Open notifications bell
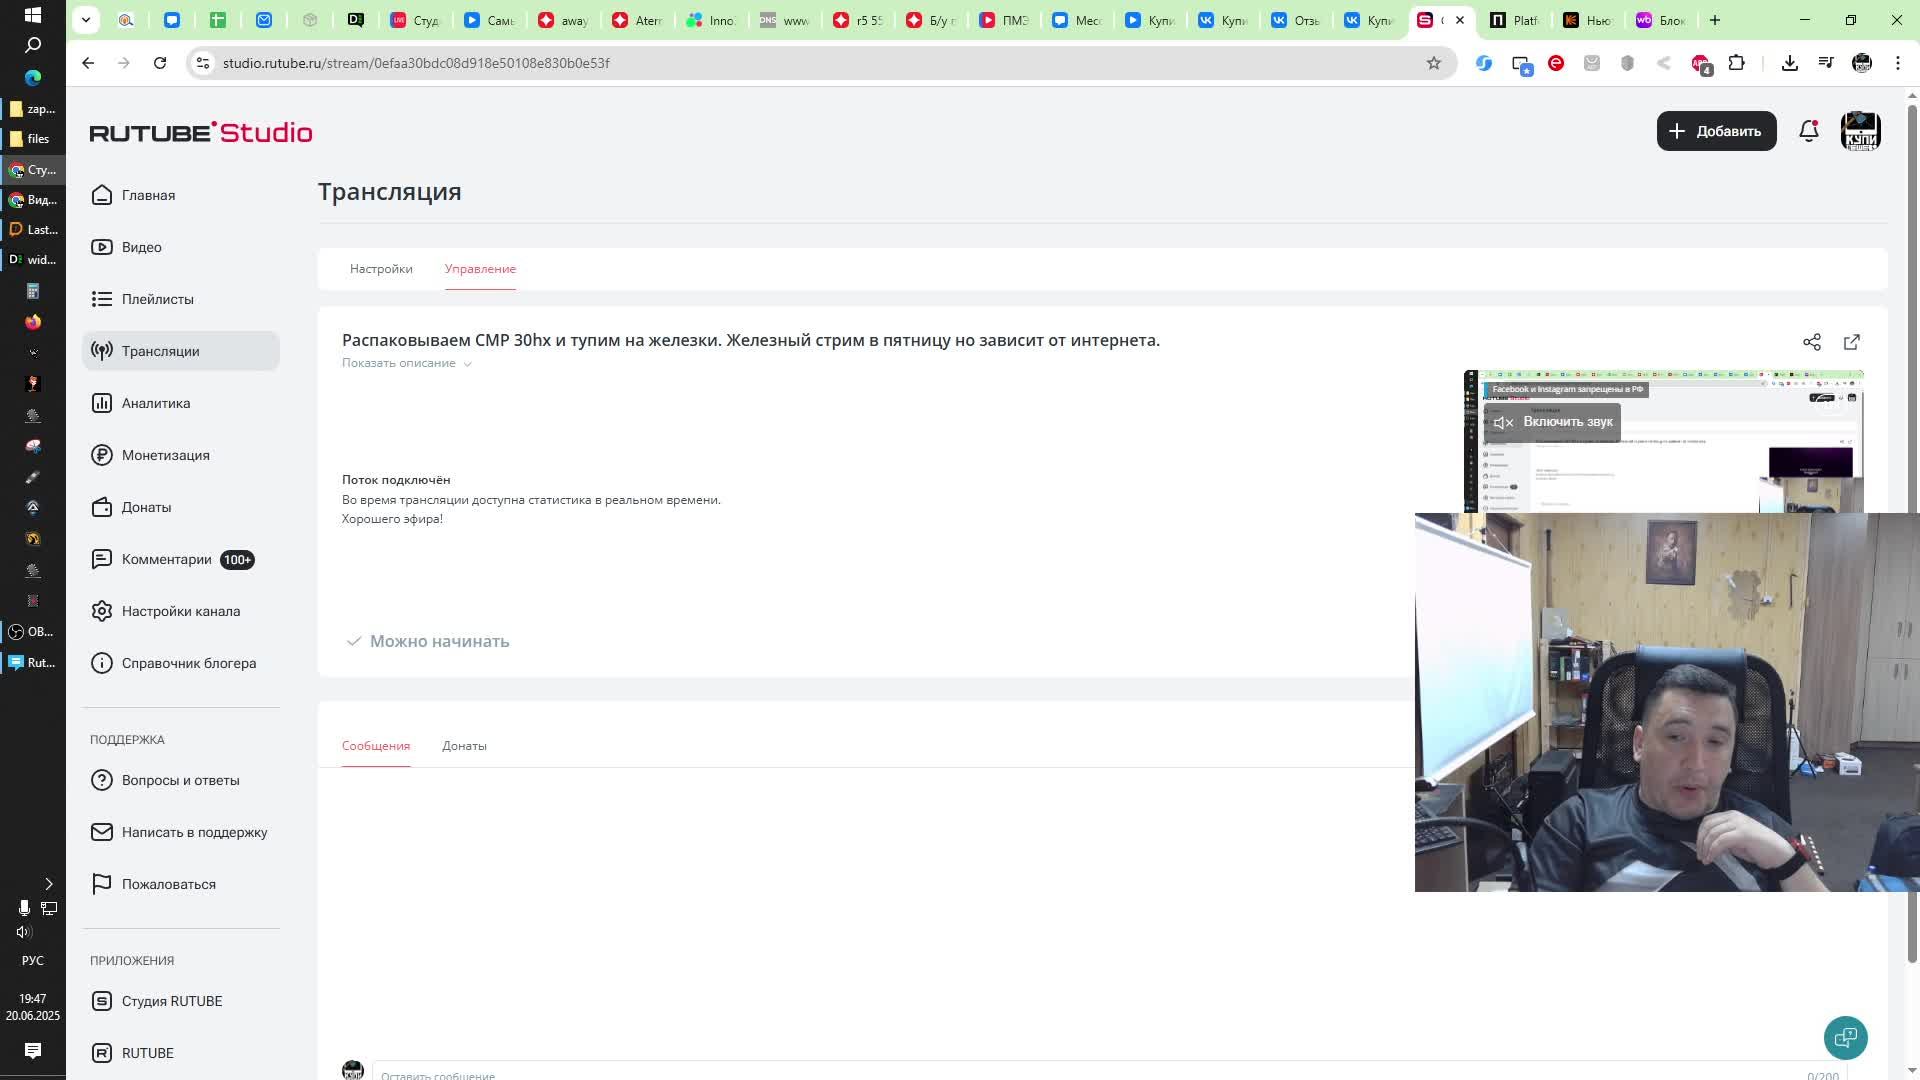Viewport: 1920px width, 1080px height. click(x=1808, y=131)
